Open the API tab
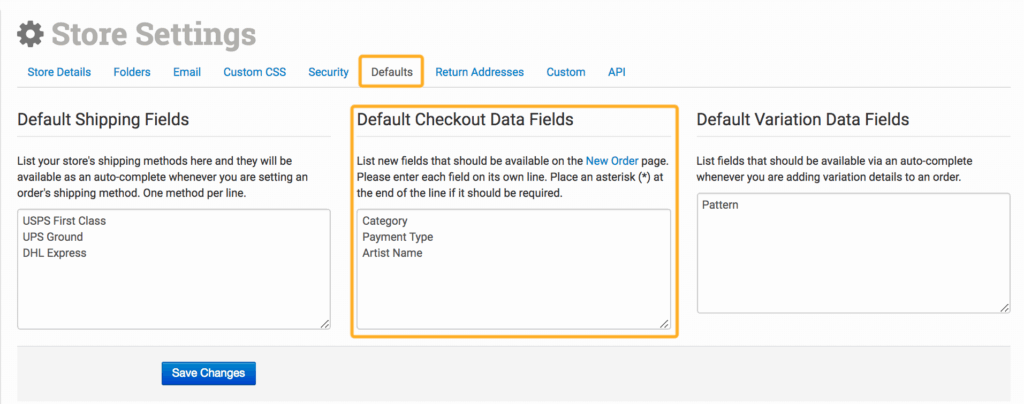Screen dimensions: 1024x404 point(617,72)
